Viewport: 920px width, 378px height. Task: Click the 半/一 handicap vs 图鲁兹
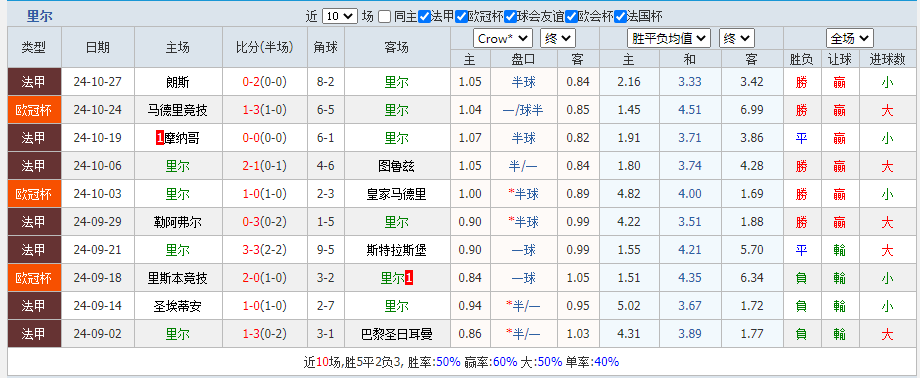523,166
